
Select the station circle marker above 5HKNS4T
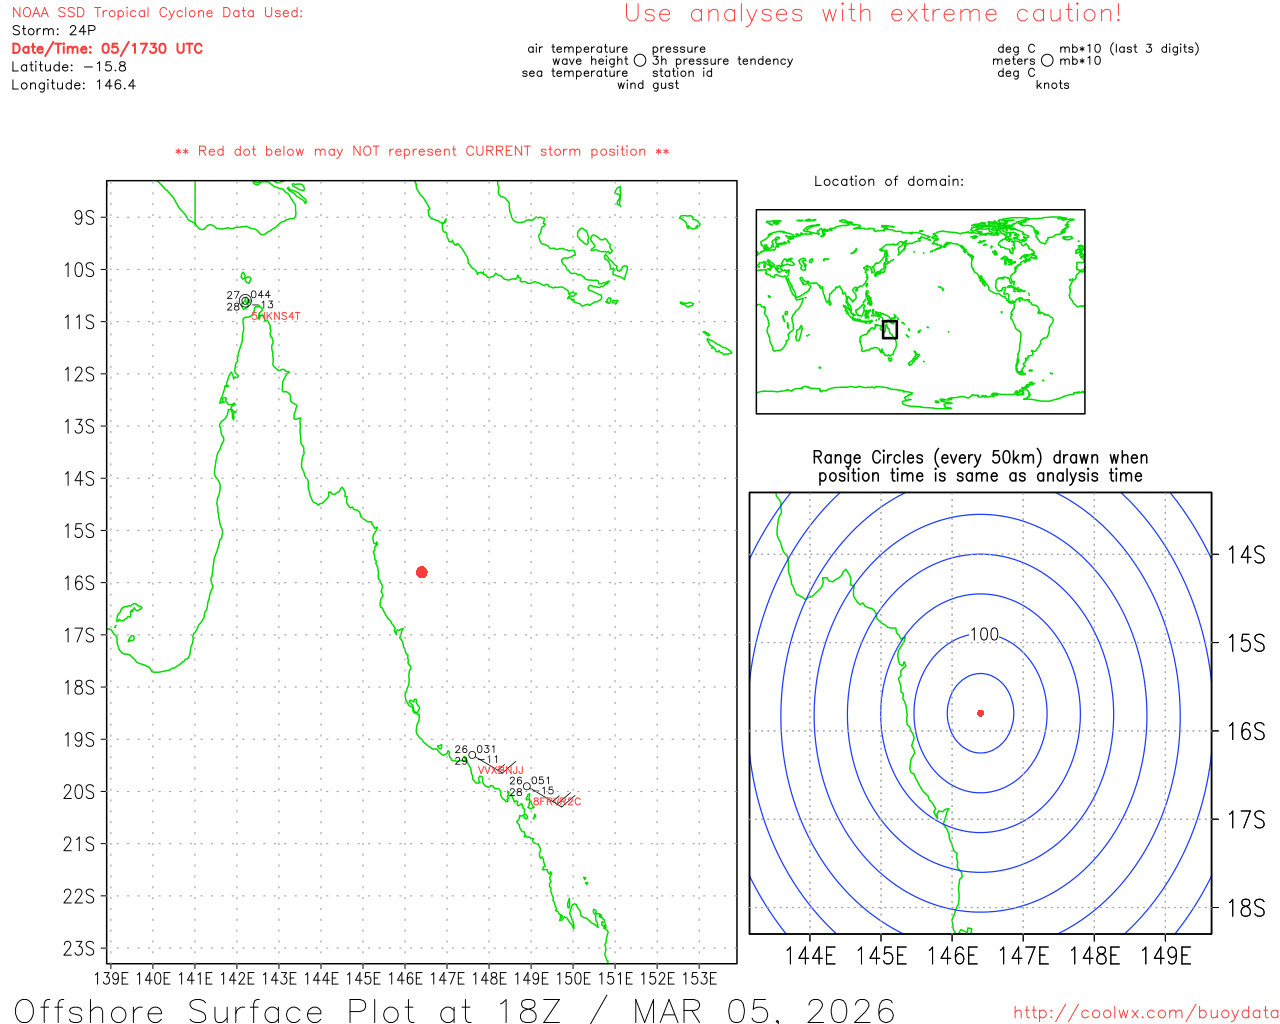click(245, 301)
